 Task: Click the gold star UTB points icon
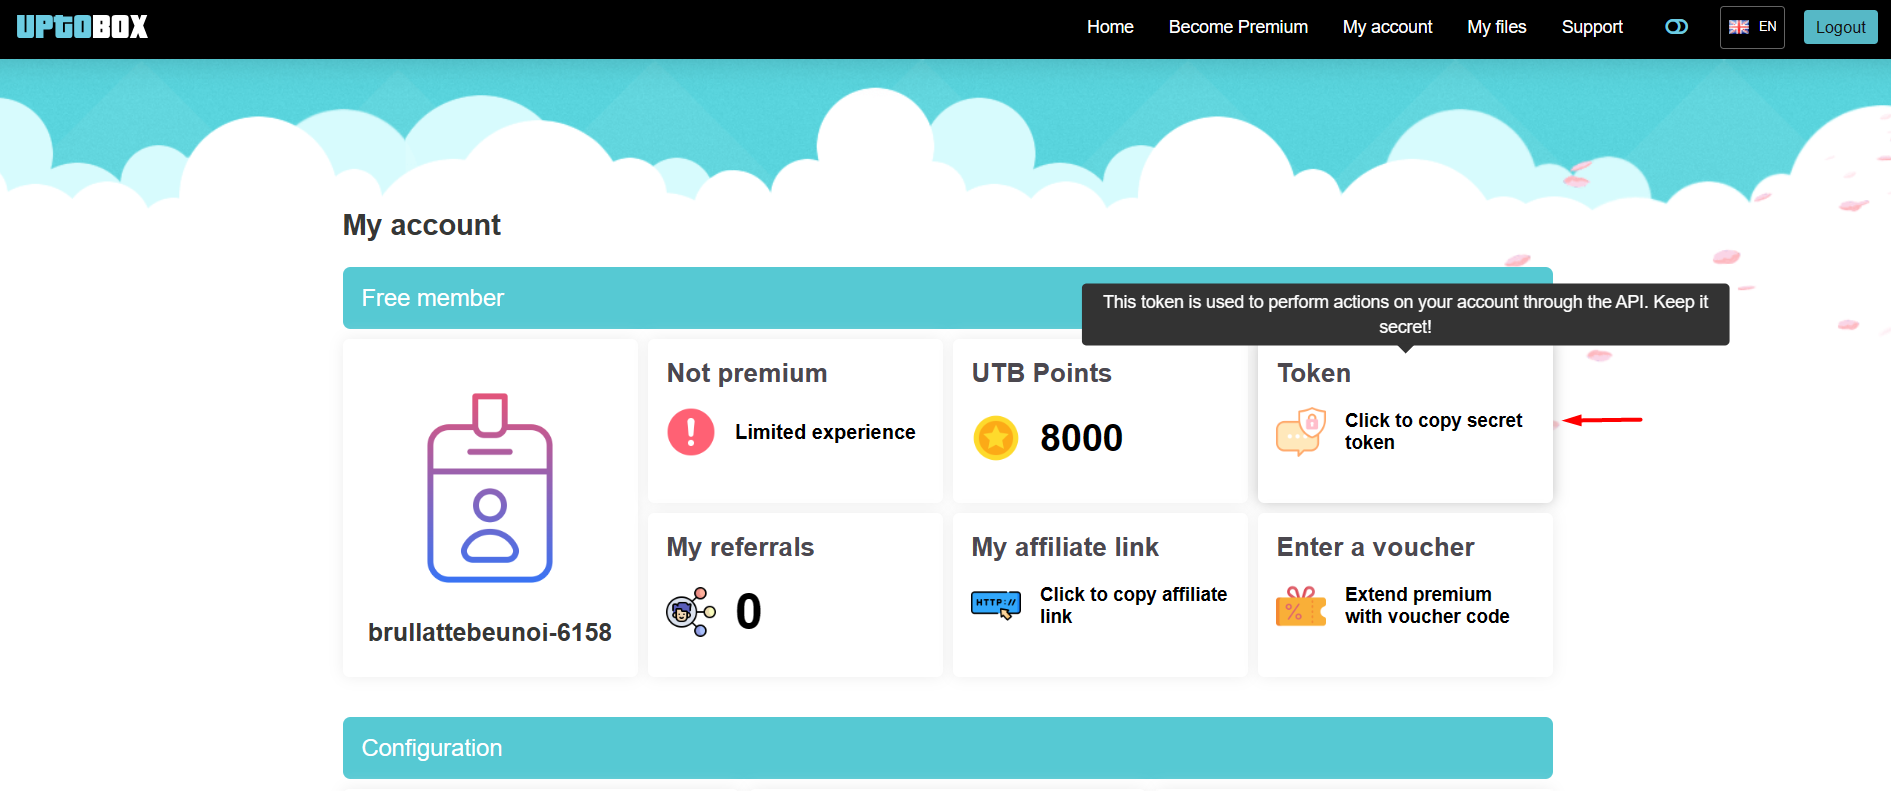pyautogui.click(x=996, y=437)
